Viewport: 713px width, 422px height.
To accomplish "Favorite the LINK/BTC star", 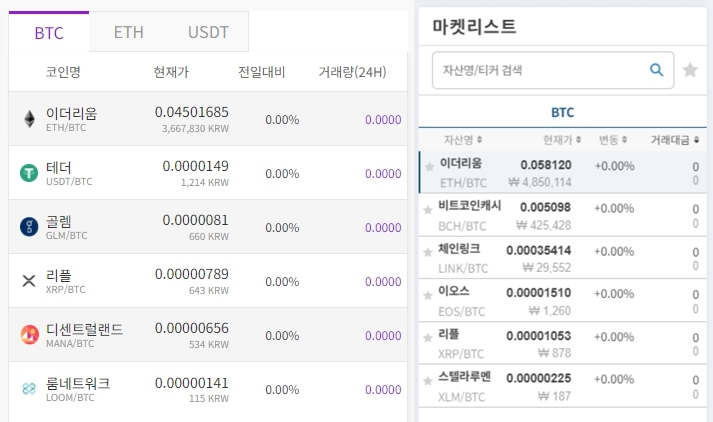I will [428, 252].
